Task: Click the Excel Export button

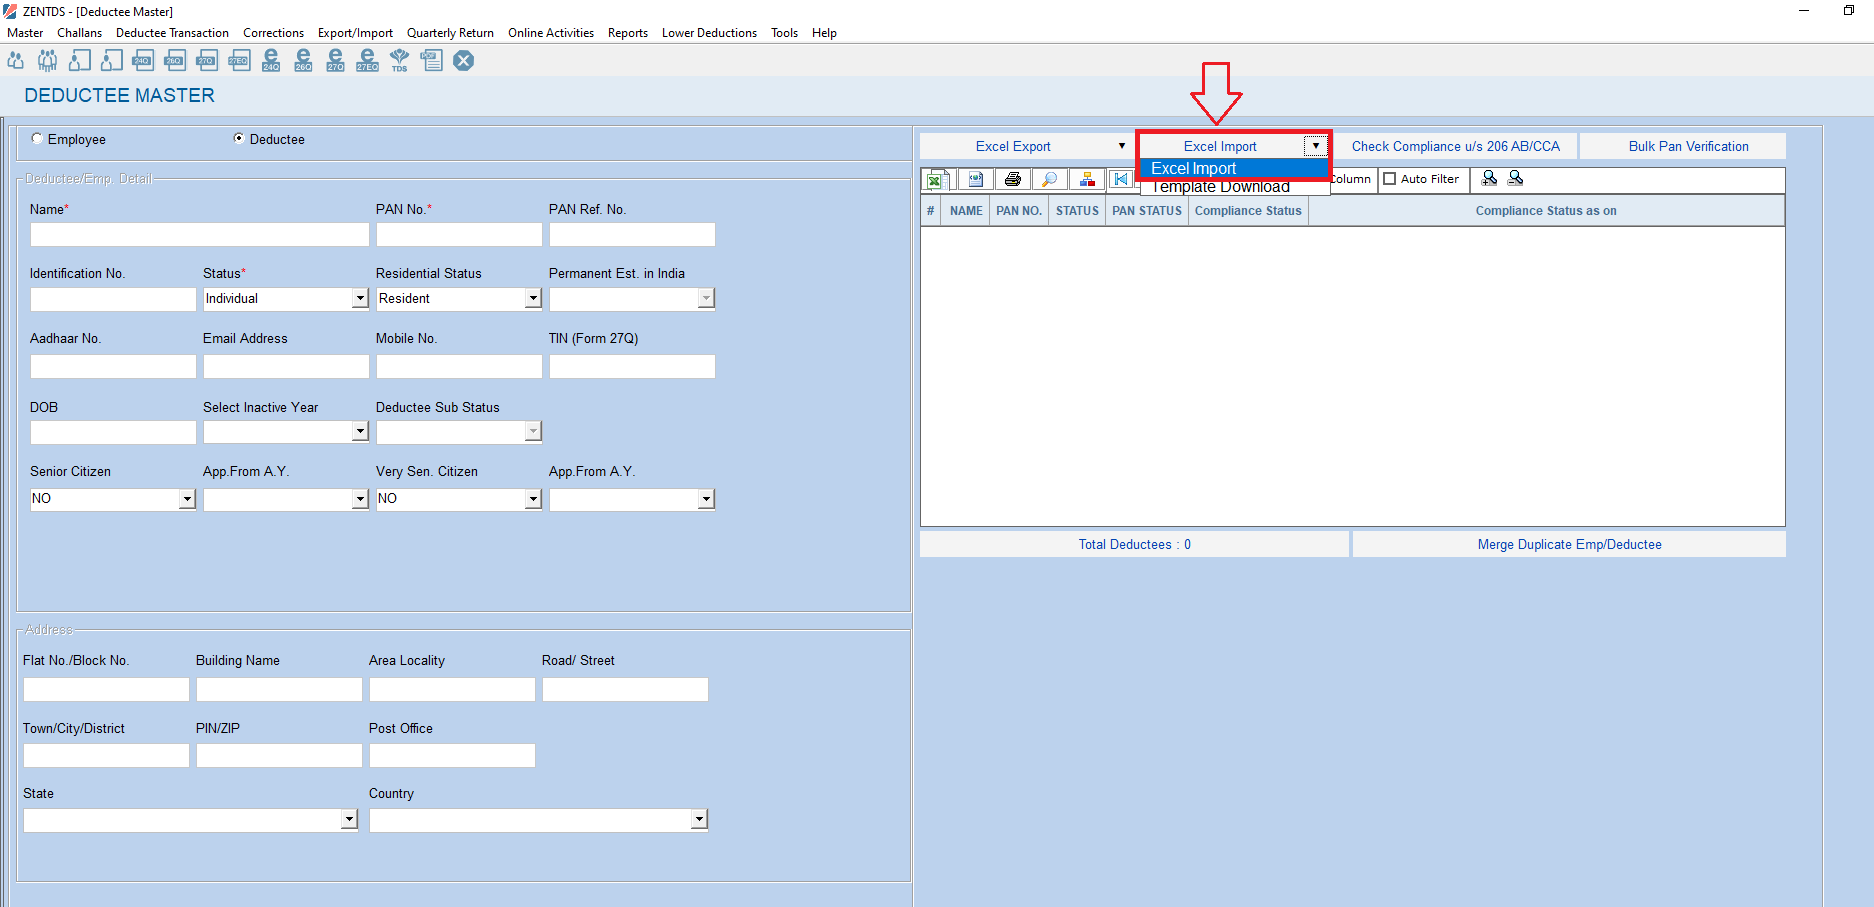Action: tap(1013, 146)
